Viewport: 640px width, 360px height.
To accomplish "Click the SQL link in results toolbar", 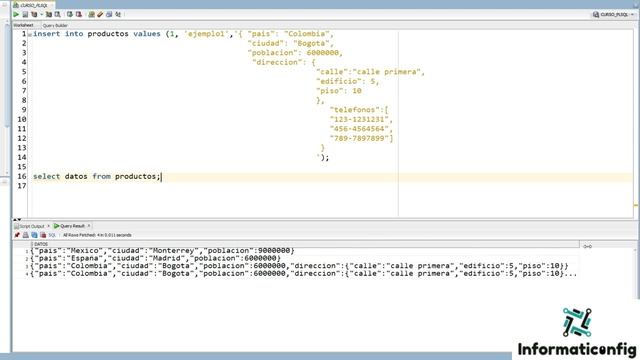I will (52, 235).
